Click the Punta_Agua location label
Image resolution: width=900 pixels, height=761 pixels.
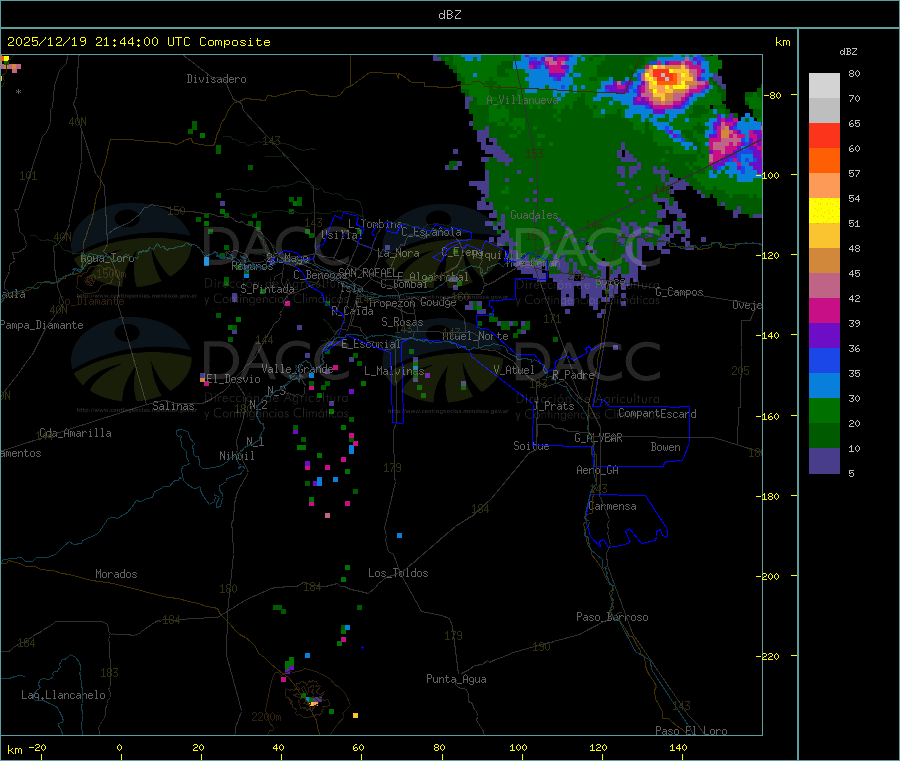(x=456, y=679)
